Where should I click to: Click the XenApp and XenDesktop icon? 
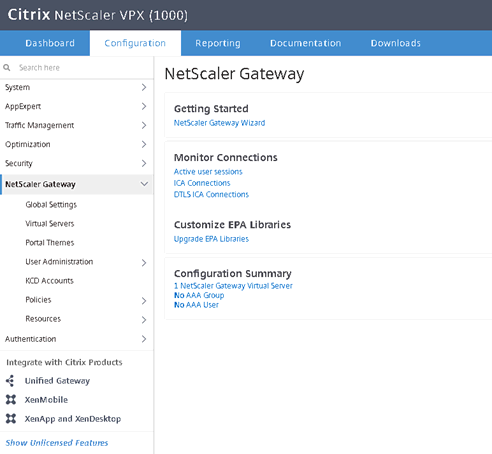click(x=11, y=418)
